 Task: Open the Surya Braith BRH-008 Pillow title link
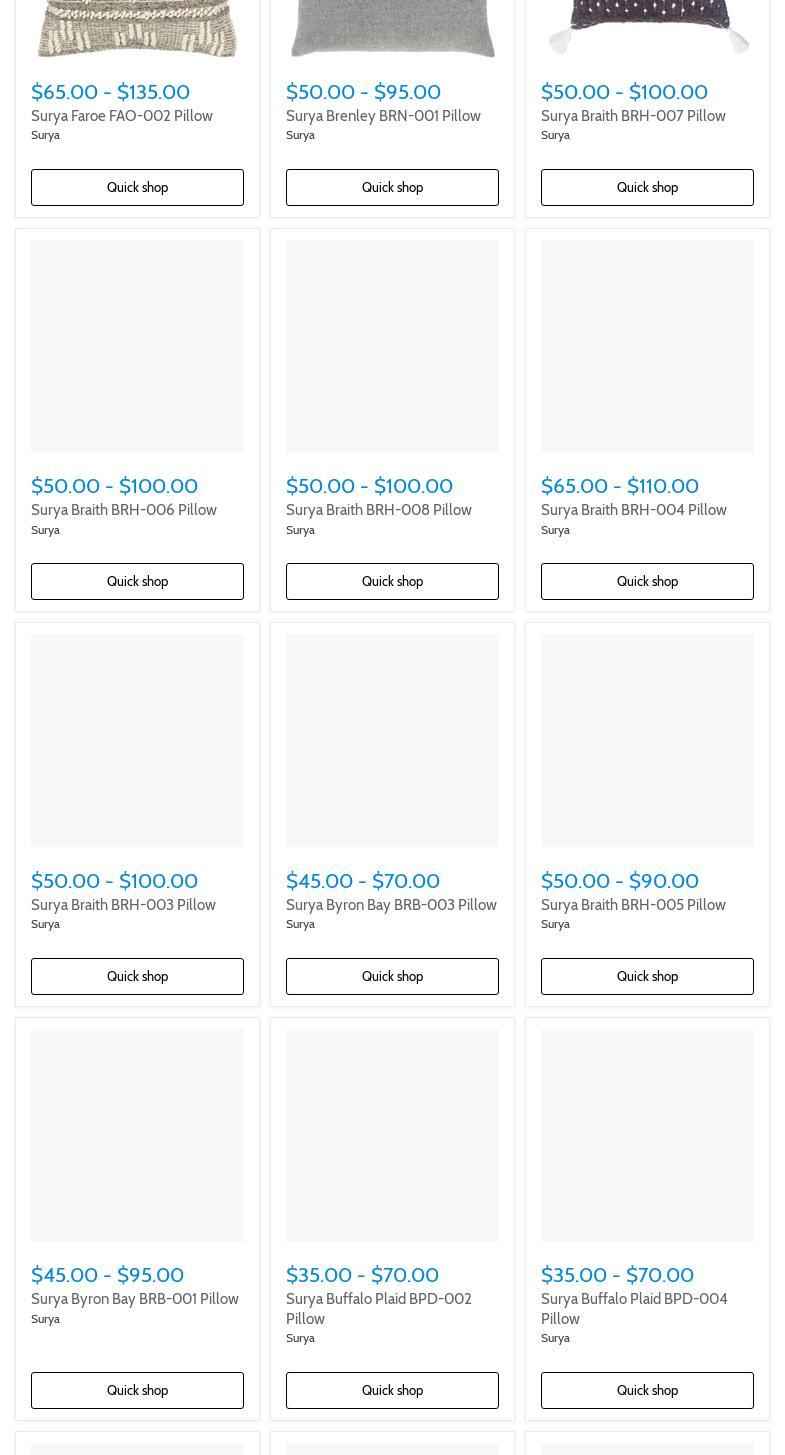point(378,510)
